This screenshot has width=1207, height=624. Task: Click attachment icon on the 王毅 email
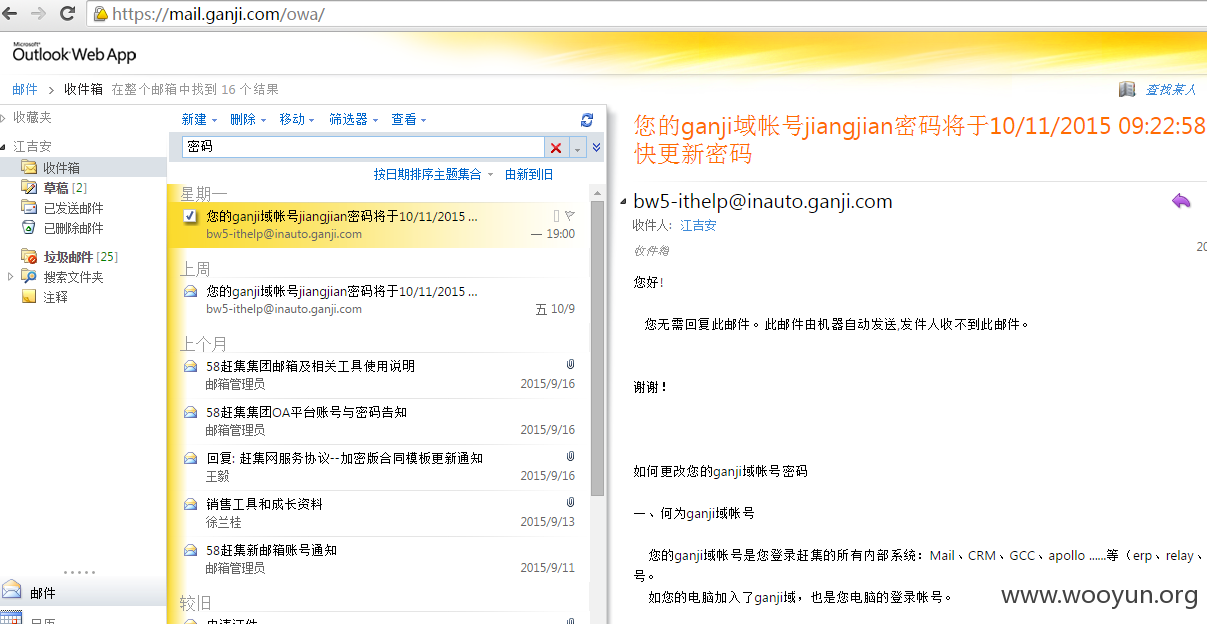[x=570, y=456]
